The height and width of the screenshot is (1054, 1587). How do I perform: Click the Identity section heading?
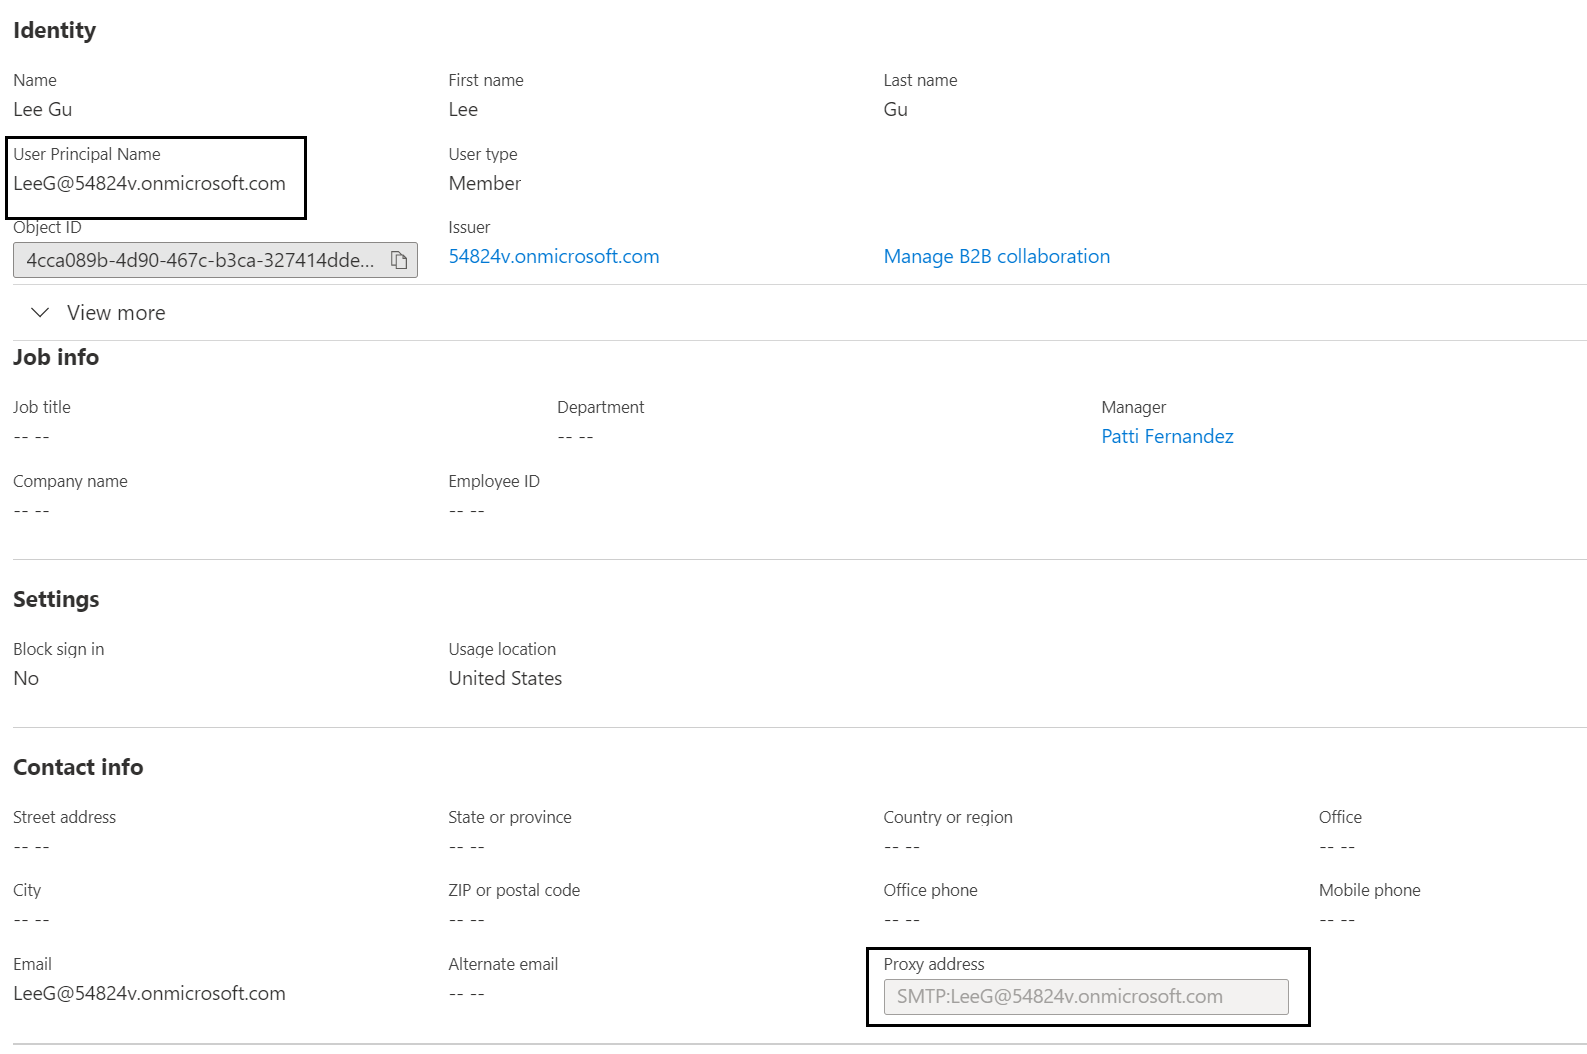click(55, 30)
